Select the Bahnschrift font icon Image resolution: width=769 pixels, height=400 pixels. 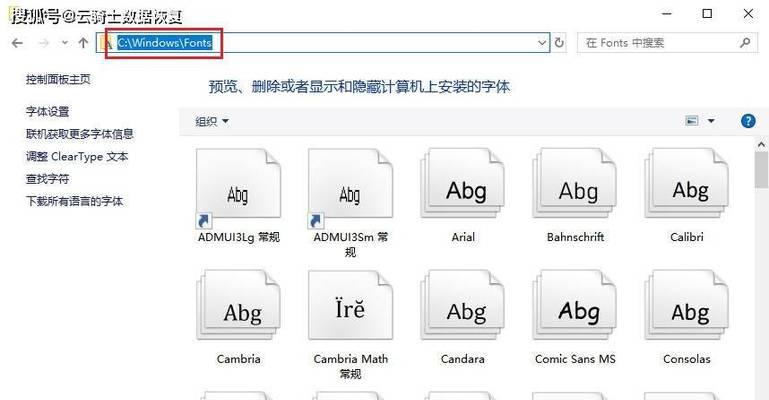click(x=575, y=183)
